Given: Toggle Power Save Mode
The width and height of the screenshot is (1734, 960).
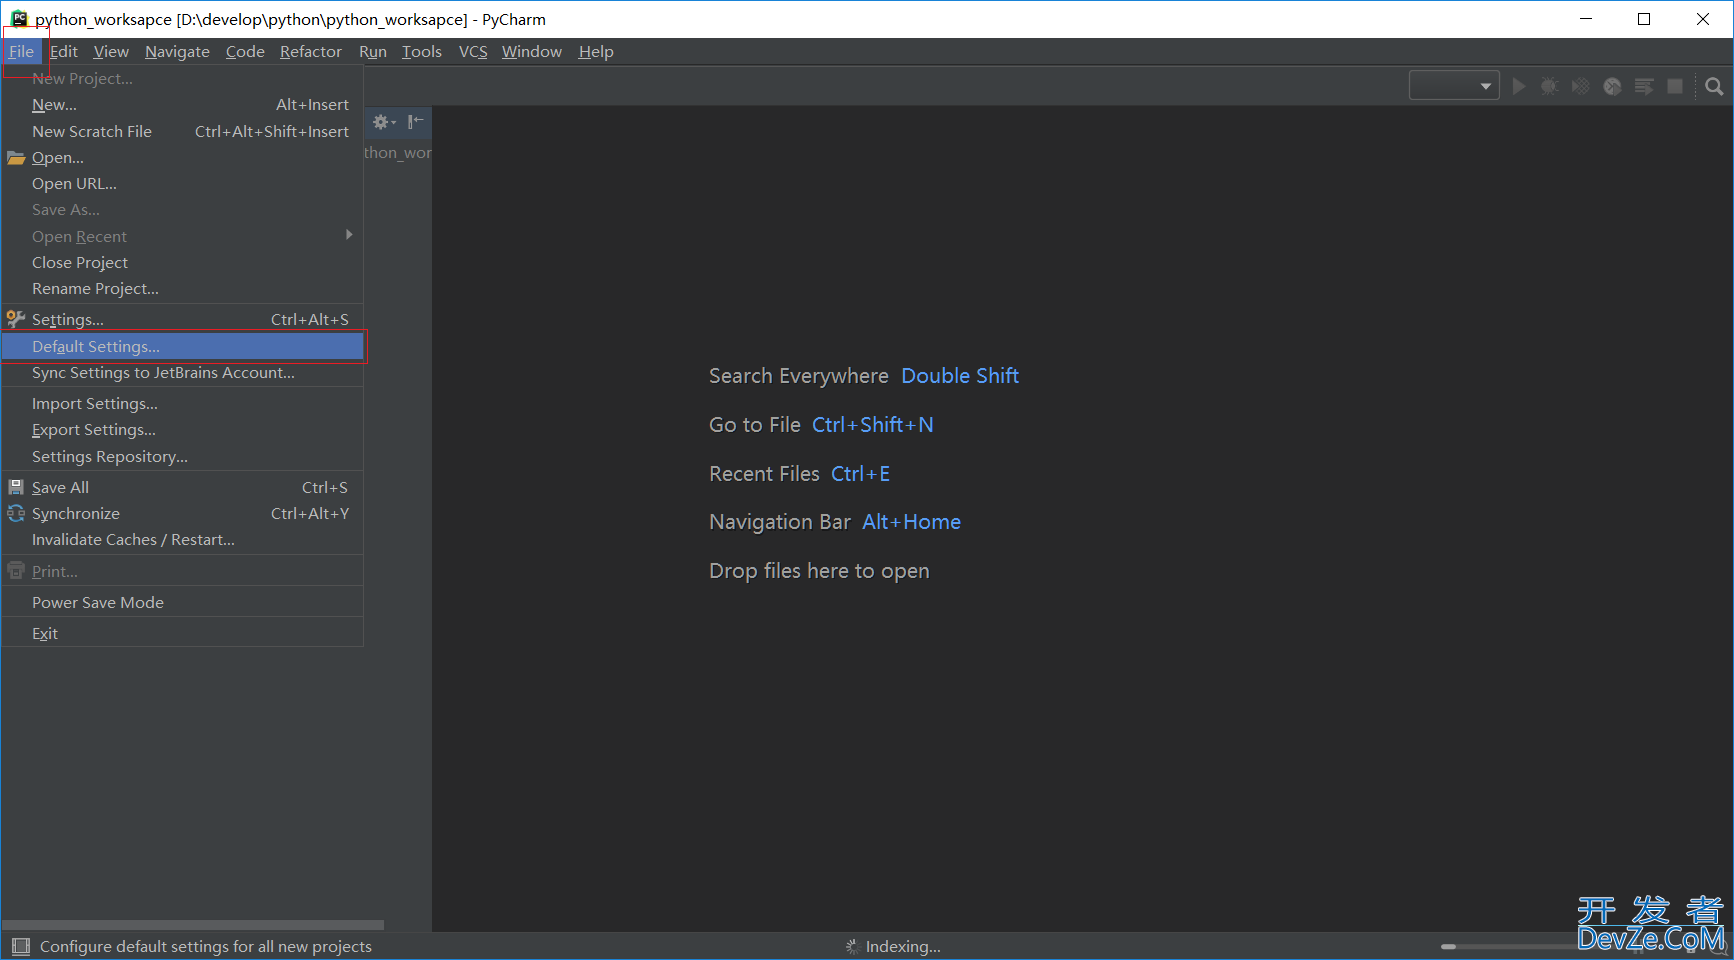Looking at the screenshot, I should (x=183, y=602).
